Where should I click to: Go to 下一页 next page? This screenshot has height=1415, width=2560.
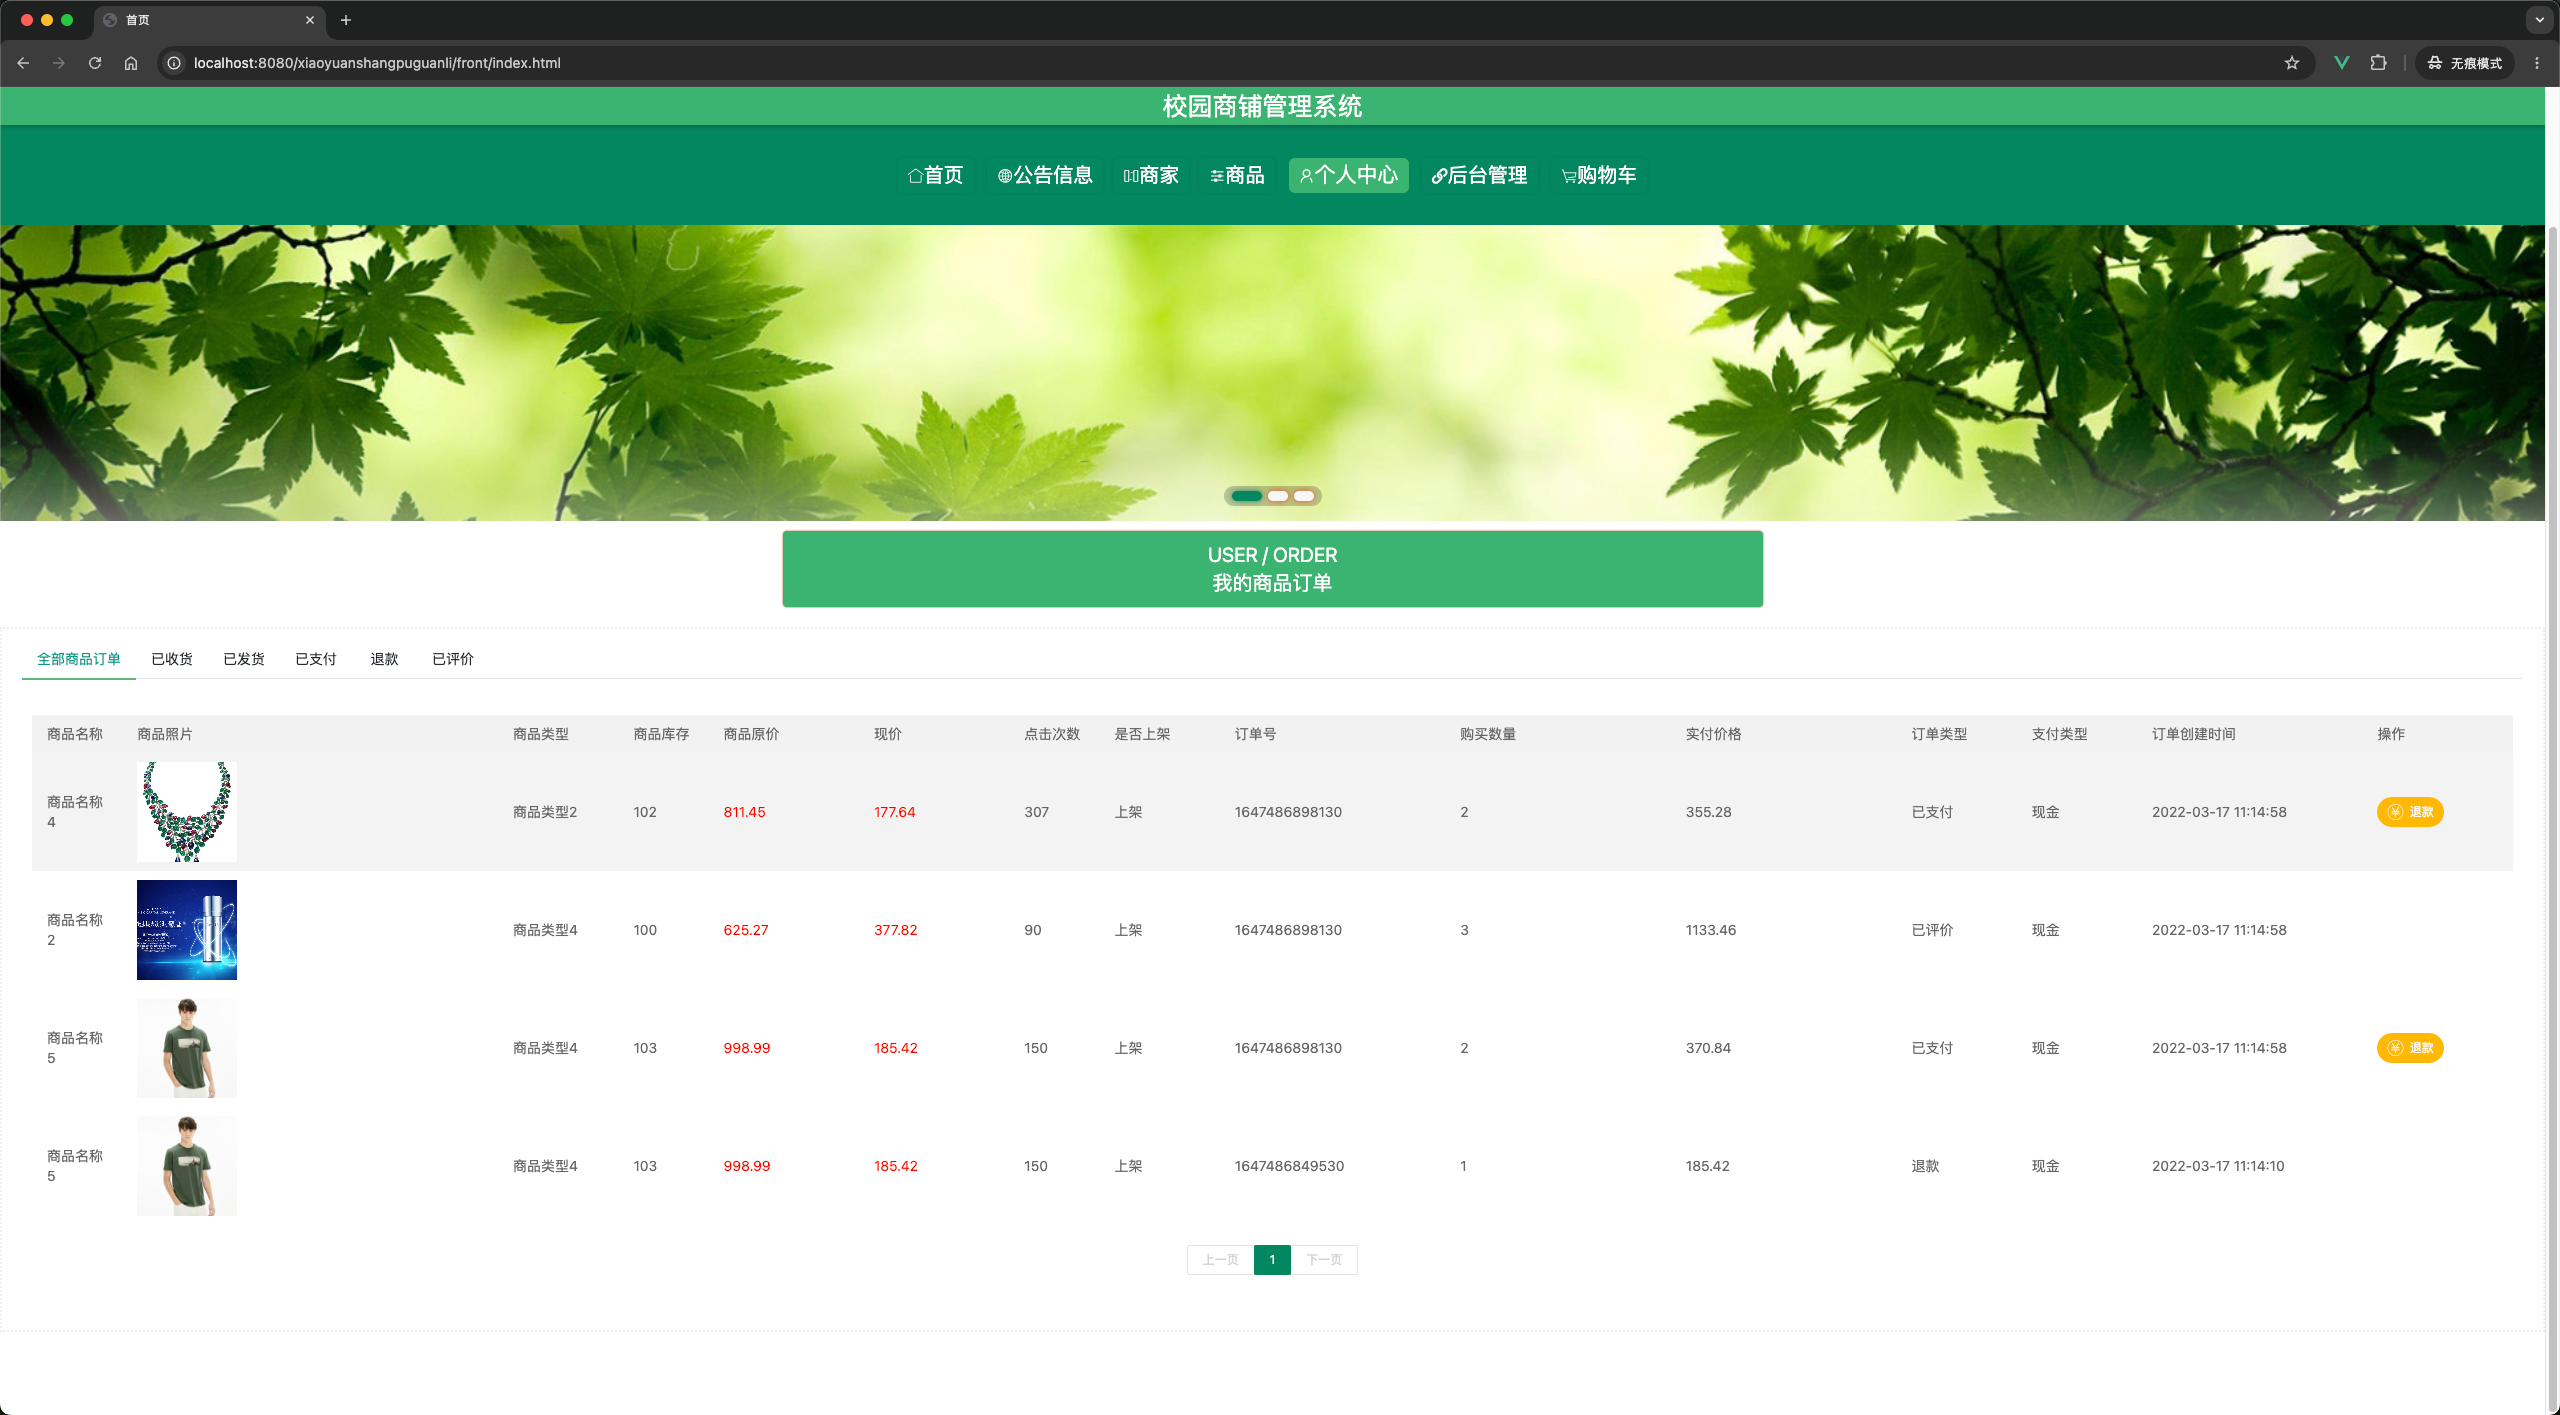pos(1324,1260)
